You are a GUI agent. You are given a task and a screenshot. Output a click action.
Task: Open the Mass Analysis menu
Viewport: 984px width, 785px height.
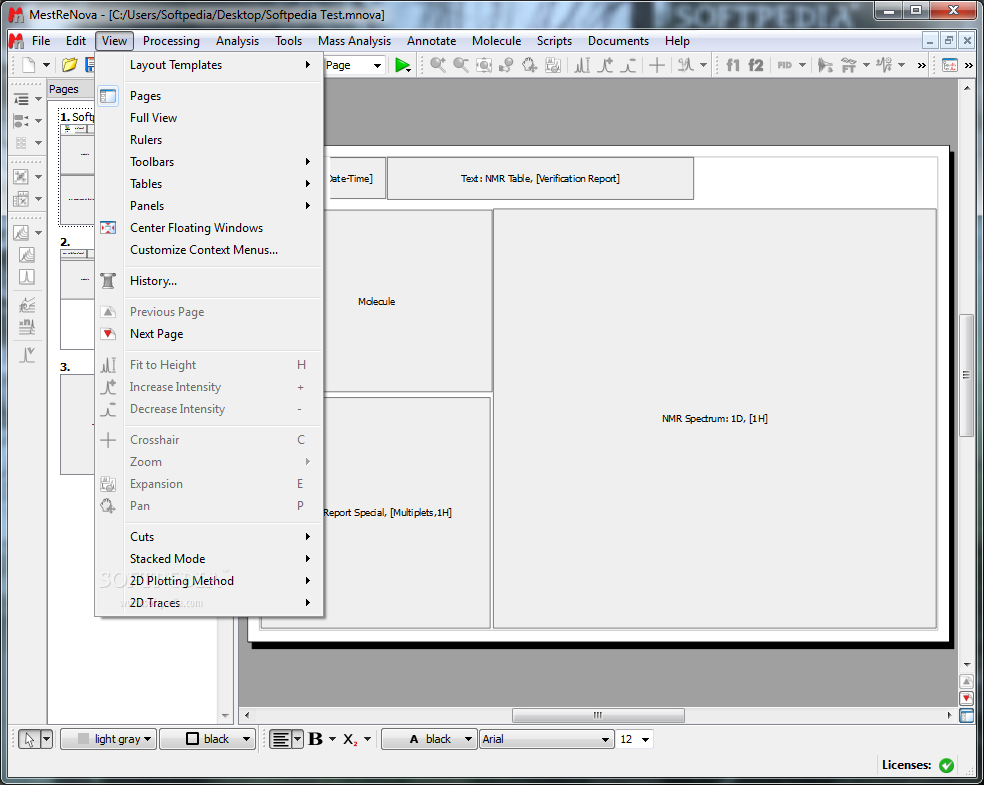pos(354,41)
